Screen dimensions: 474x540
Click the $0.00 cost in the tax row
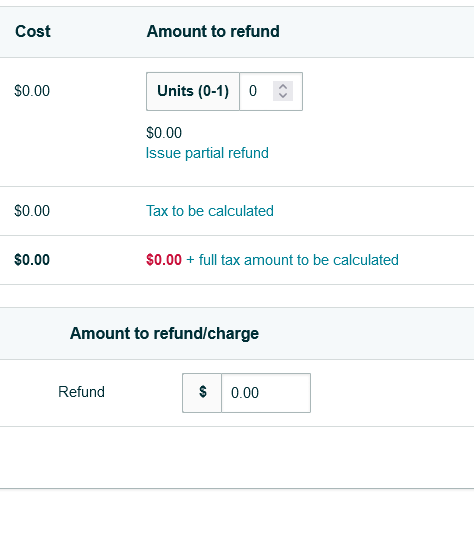(32, 211)
